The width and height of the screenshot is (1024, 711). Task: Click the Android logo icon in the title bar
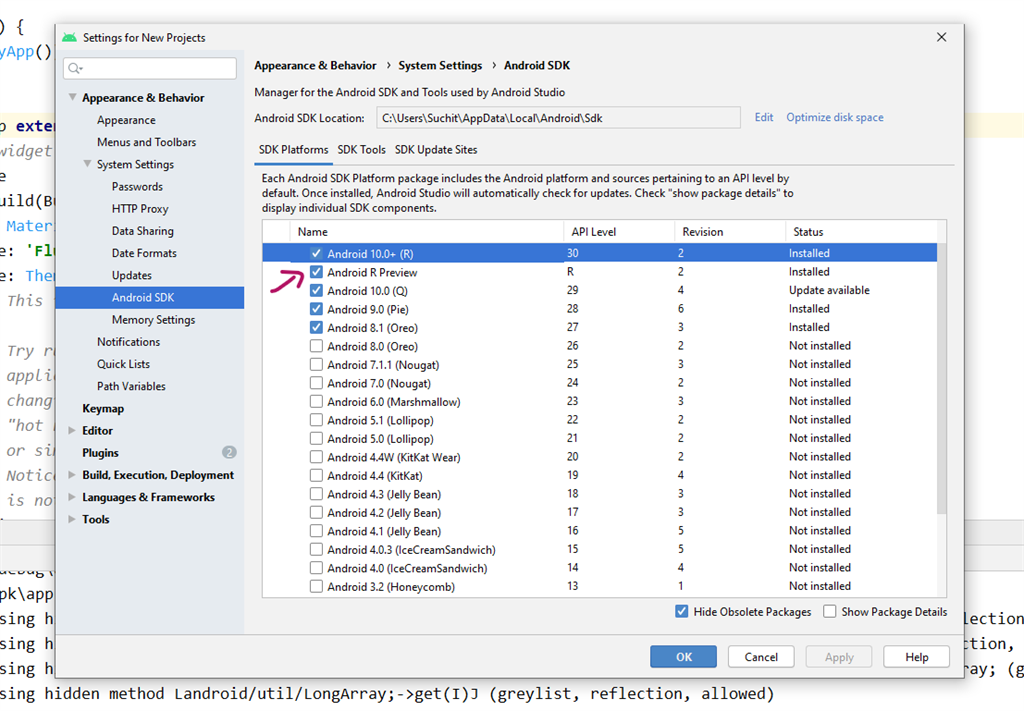[x=69, y=37]
